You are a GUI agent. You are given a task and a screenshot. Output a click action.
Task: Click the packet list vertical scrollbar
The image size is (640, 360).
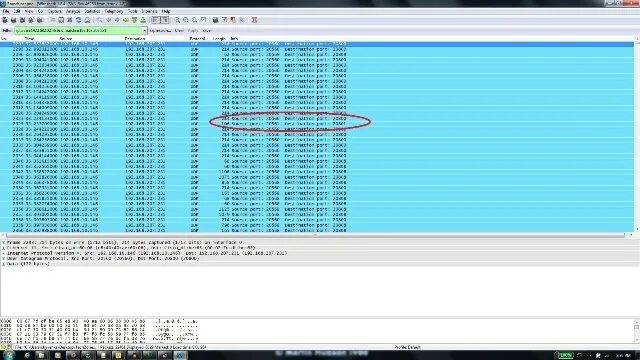tap(637, 135)
